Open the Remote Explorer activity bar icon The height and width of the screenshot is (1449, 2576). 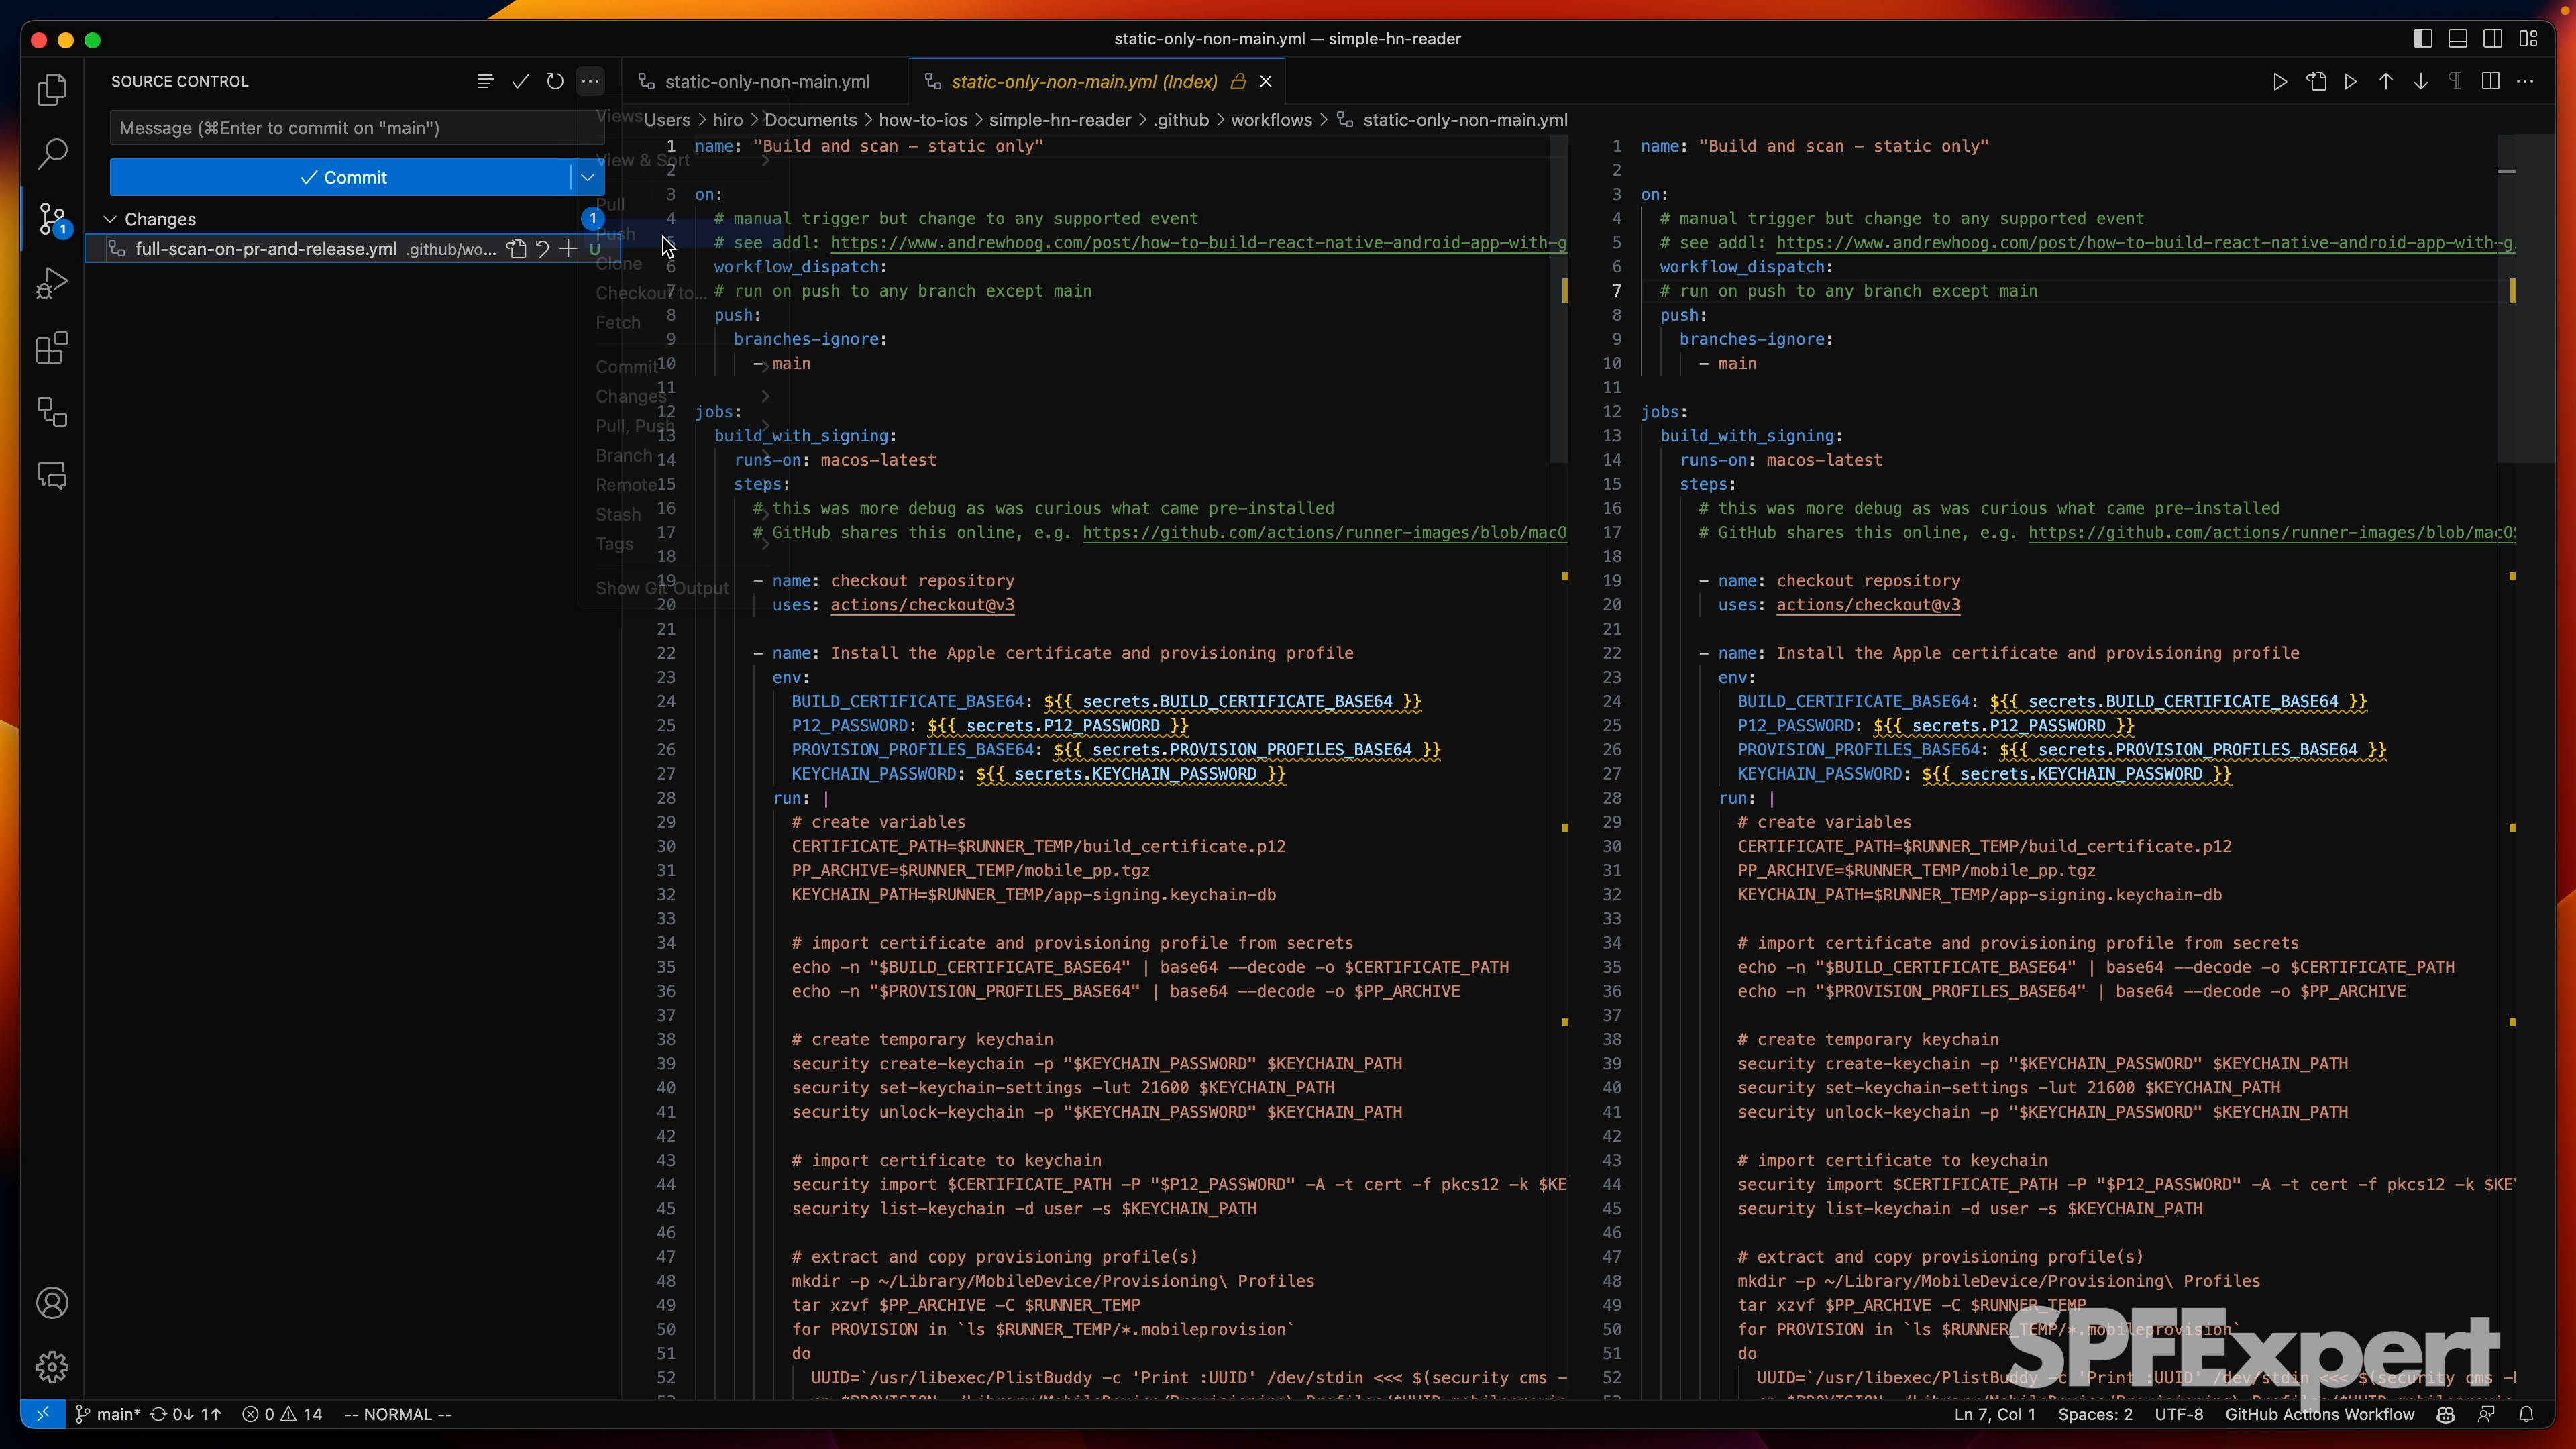click(52, 412)
